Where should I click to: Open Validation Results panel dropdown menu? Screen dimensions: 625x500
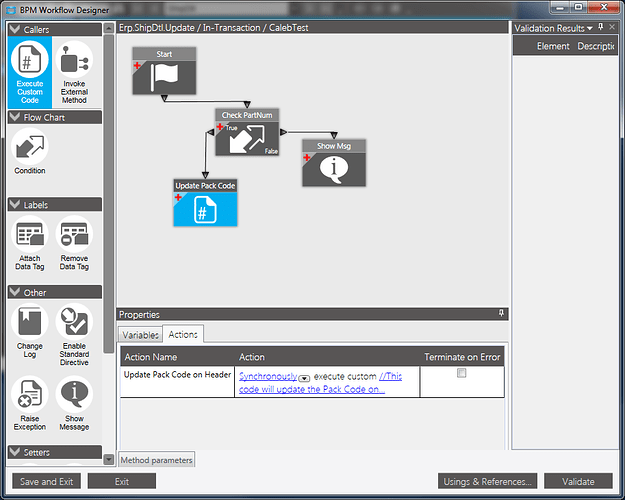[590, 28]
